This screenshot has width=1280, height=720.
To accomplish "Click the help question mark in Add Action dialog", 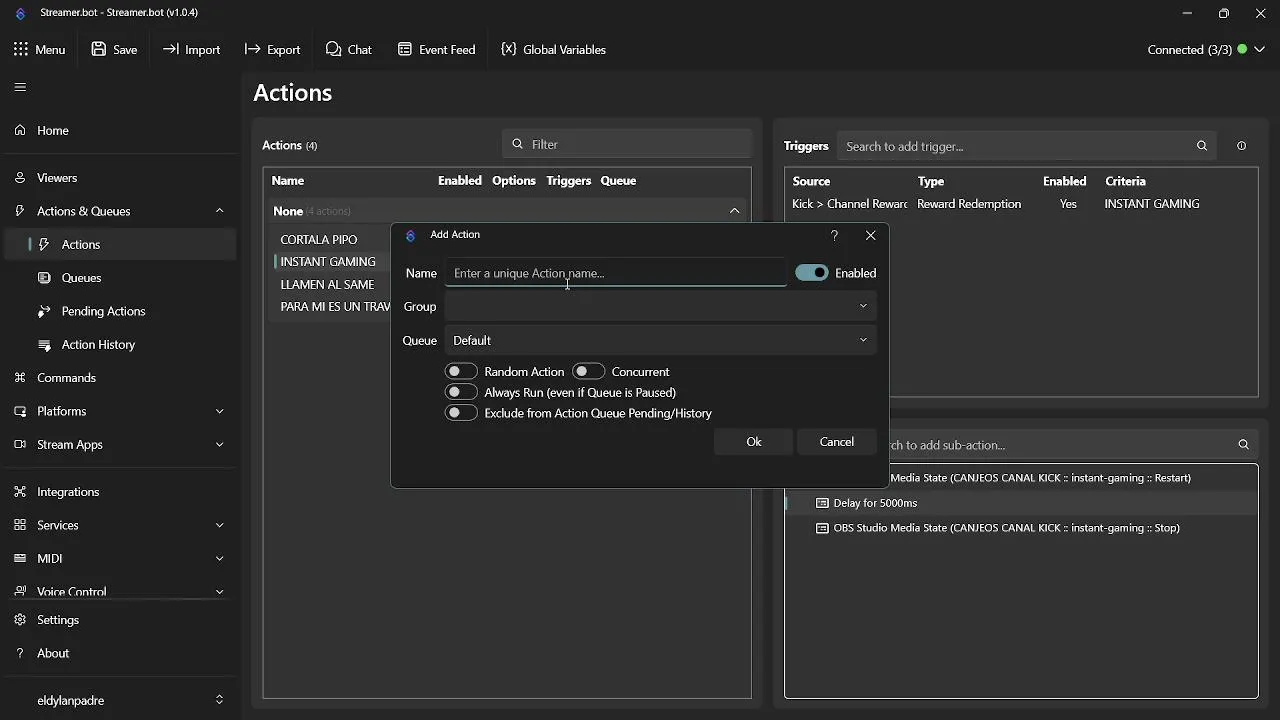I will (835, 235).
